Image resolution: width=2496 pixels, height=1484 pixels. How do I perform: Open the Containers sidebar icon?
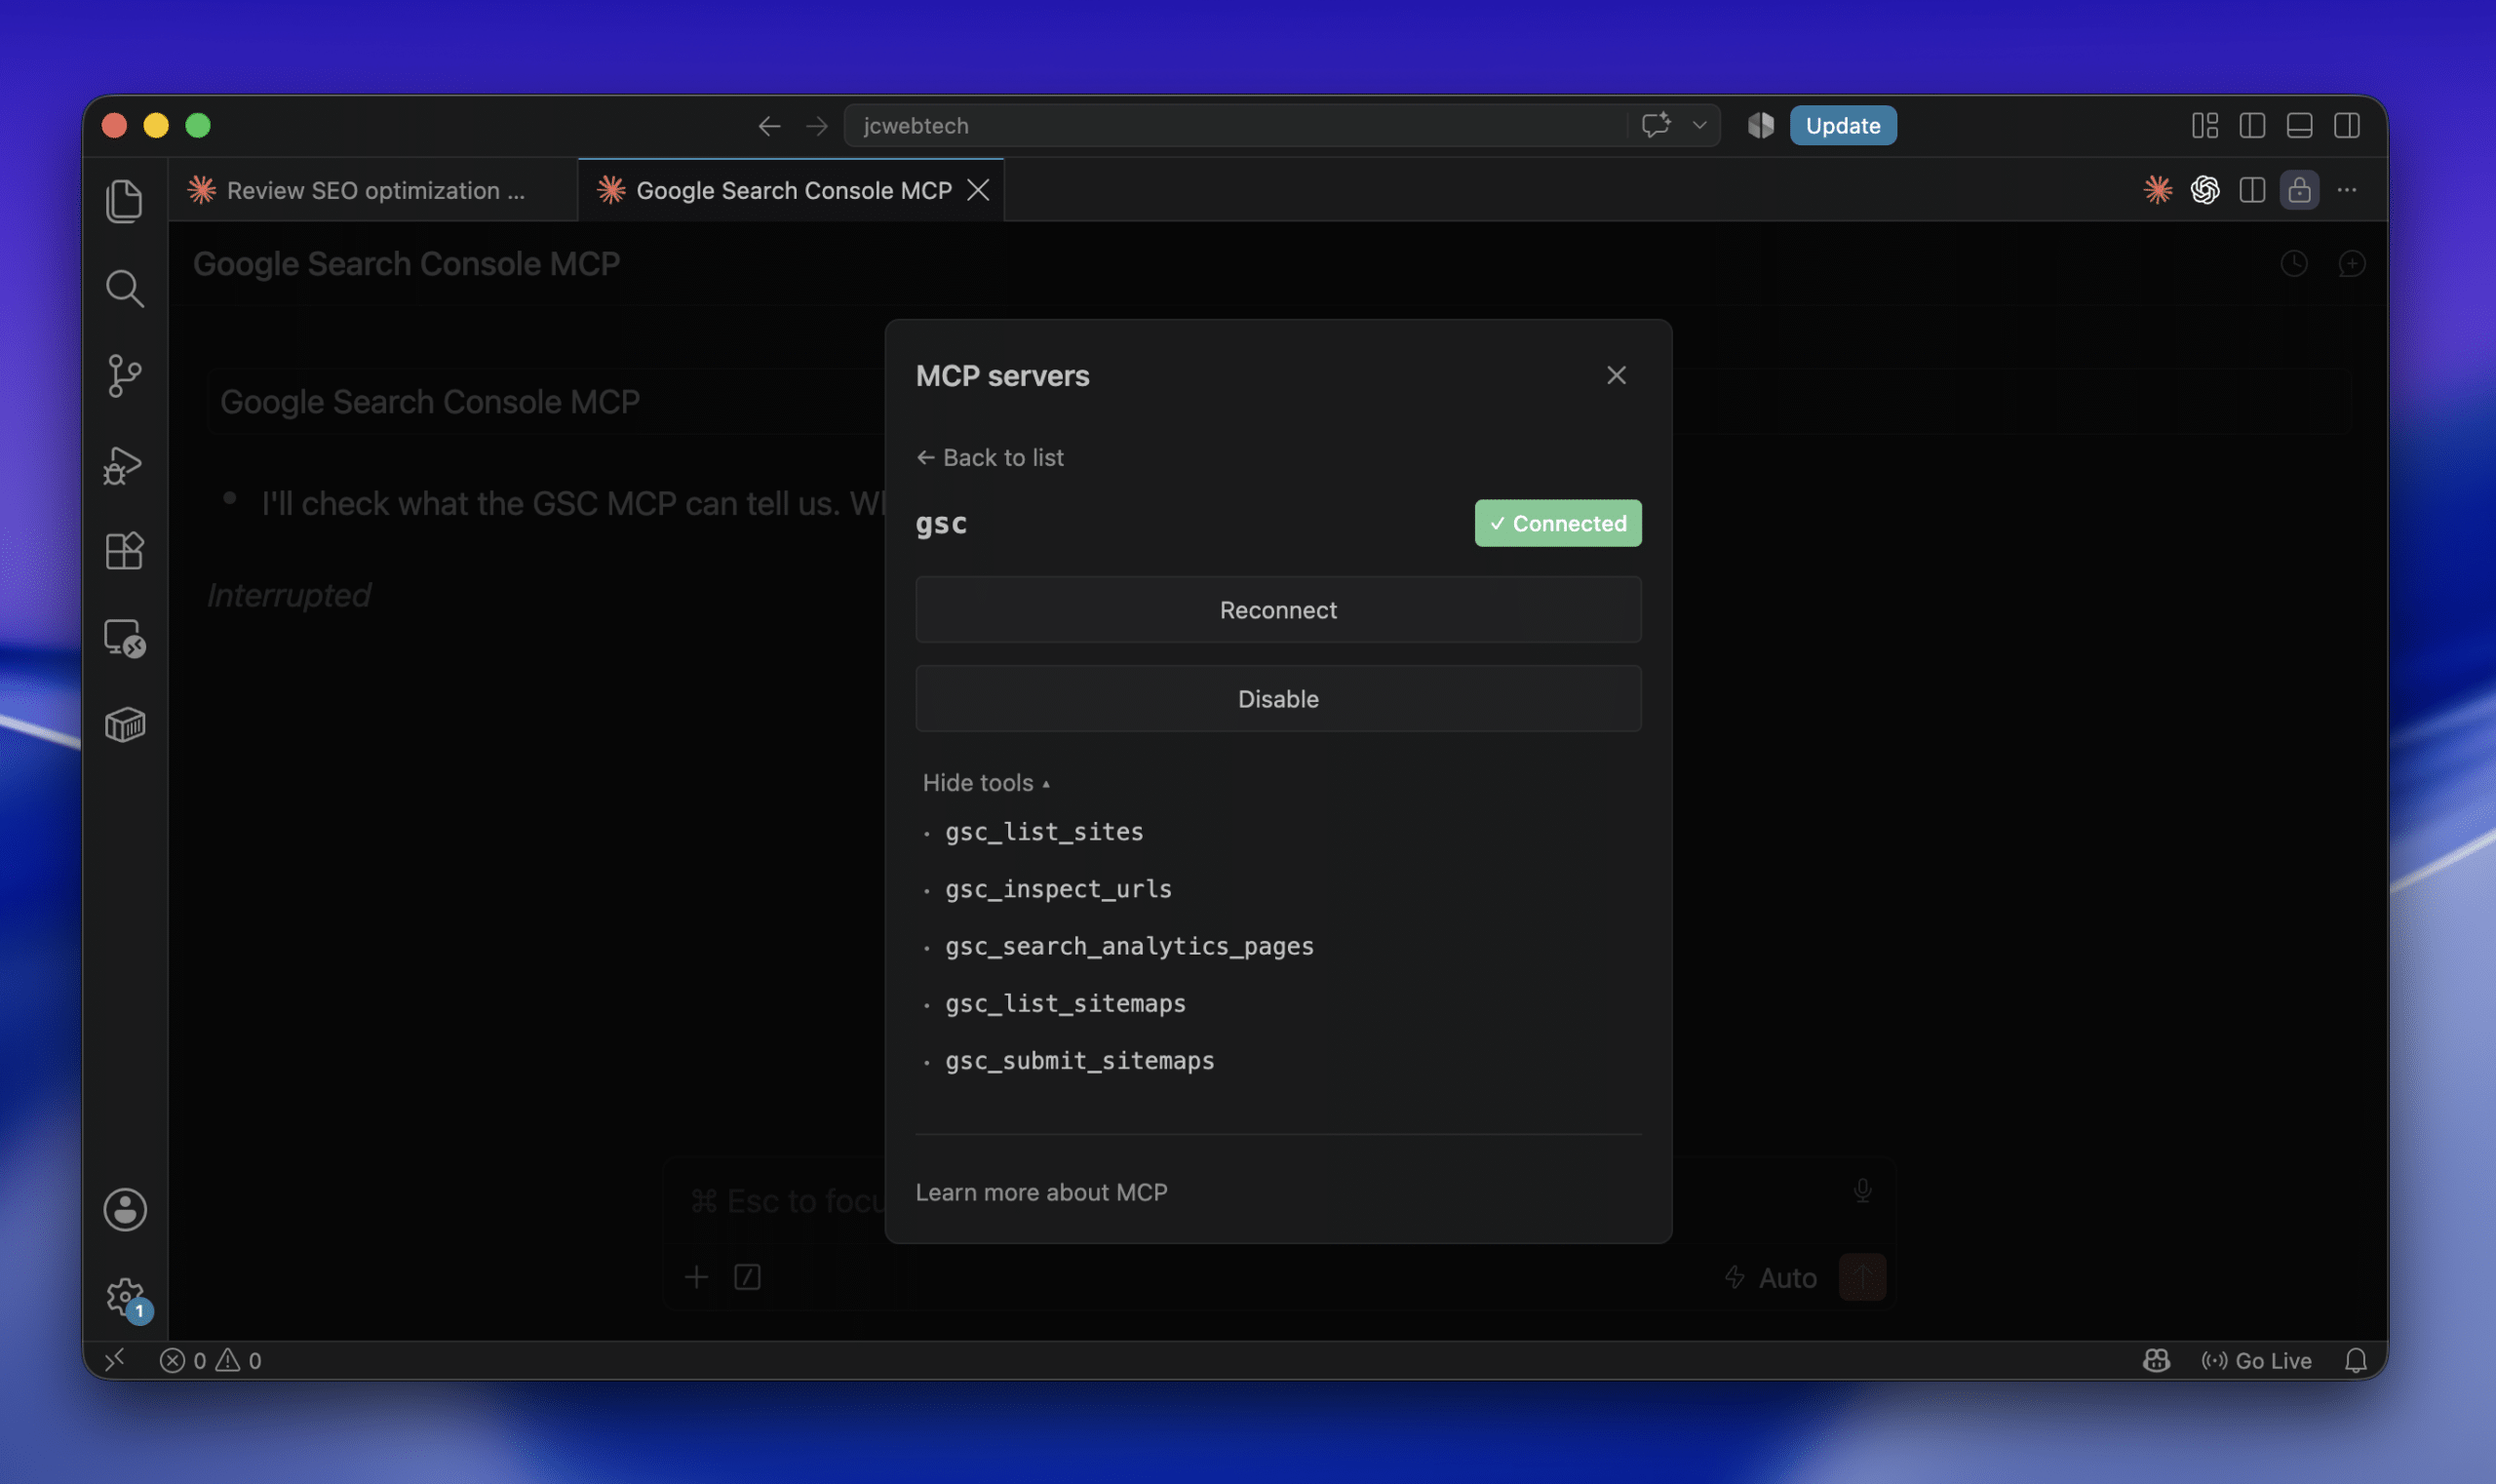pyautogui.click(x=124, y=725)
